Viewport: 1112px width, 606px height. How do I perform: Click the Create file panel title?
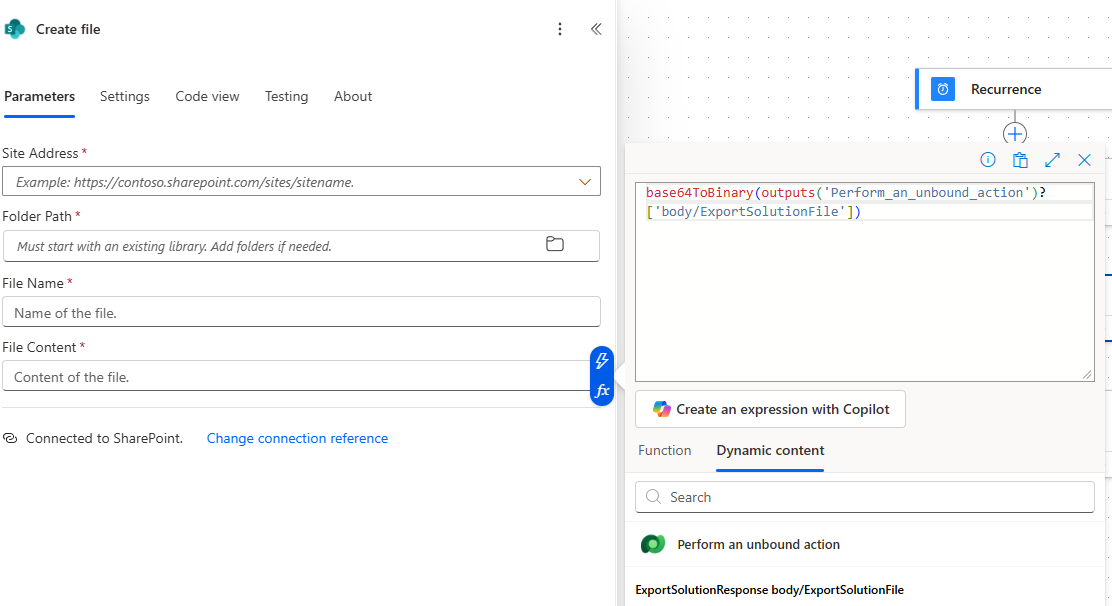68,29
